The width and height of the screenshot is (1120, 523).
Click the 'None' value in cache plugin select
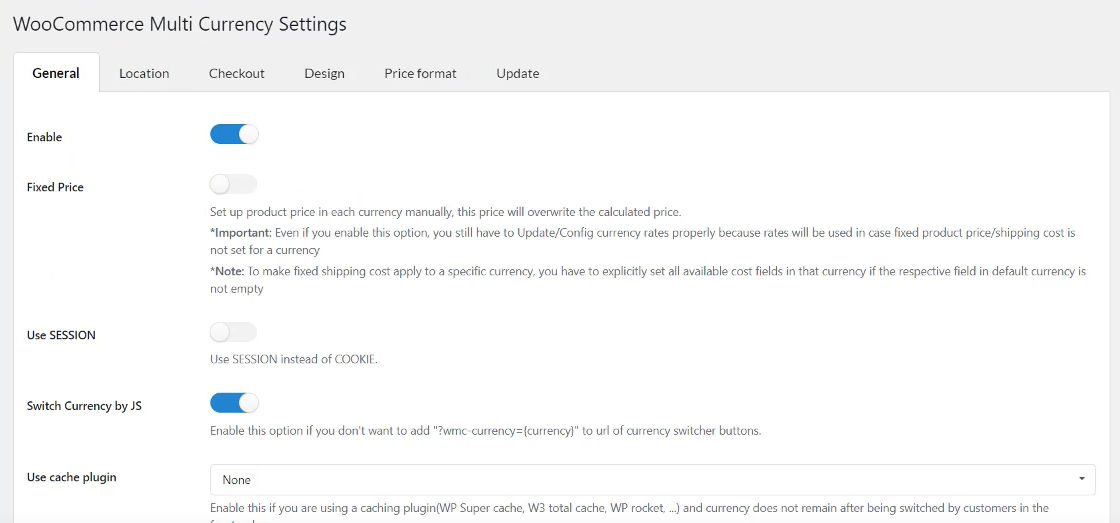point(237,480)
